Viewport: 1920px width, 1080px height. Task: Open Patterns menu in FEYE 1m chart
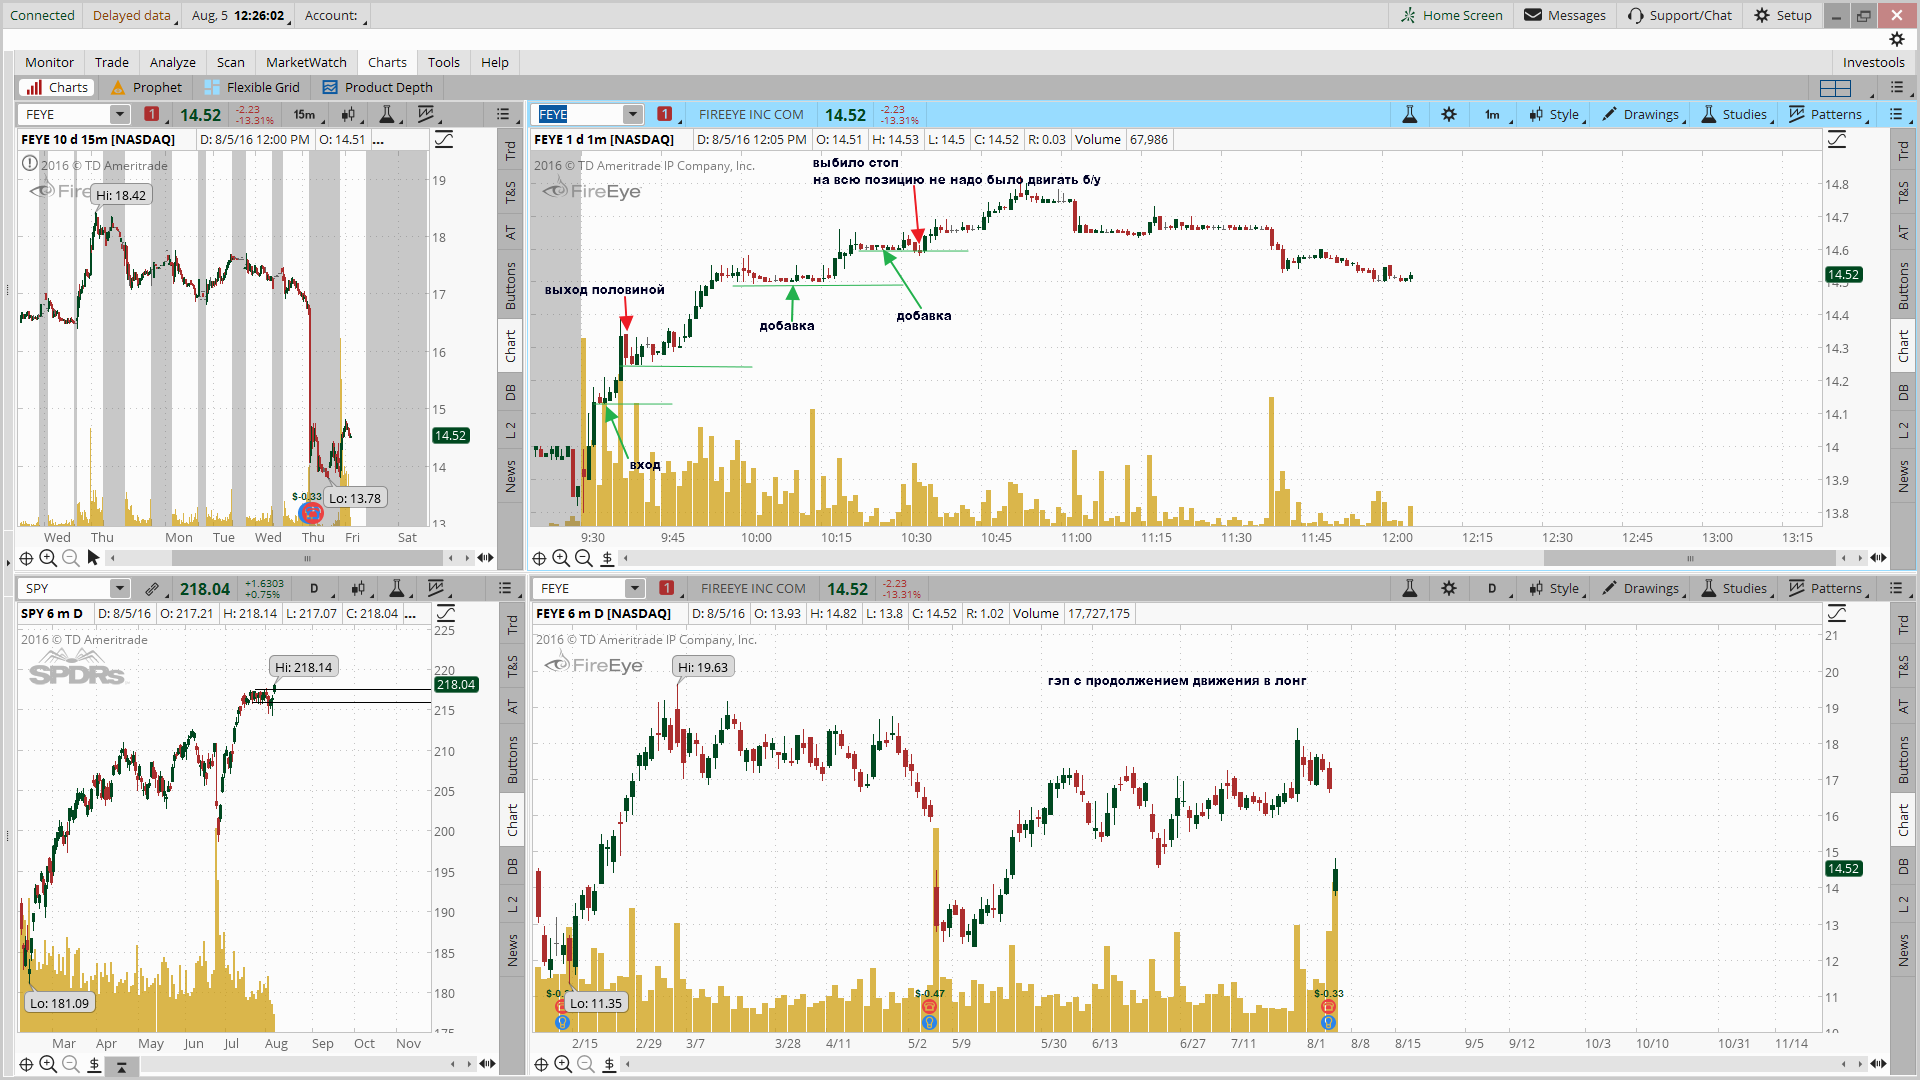pos(1827,114)
